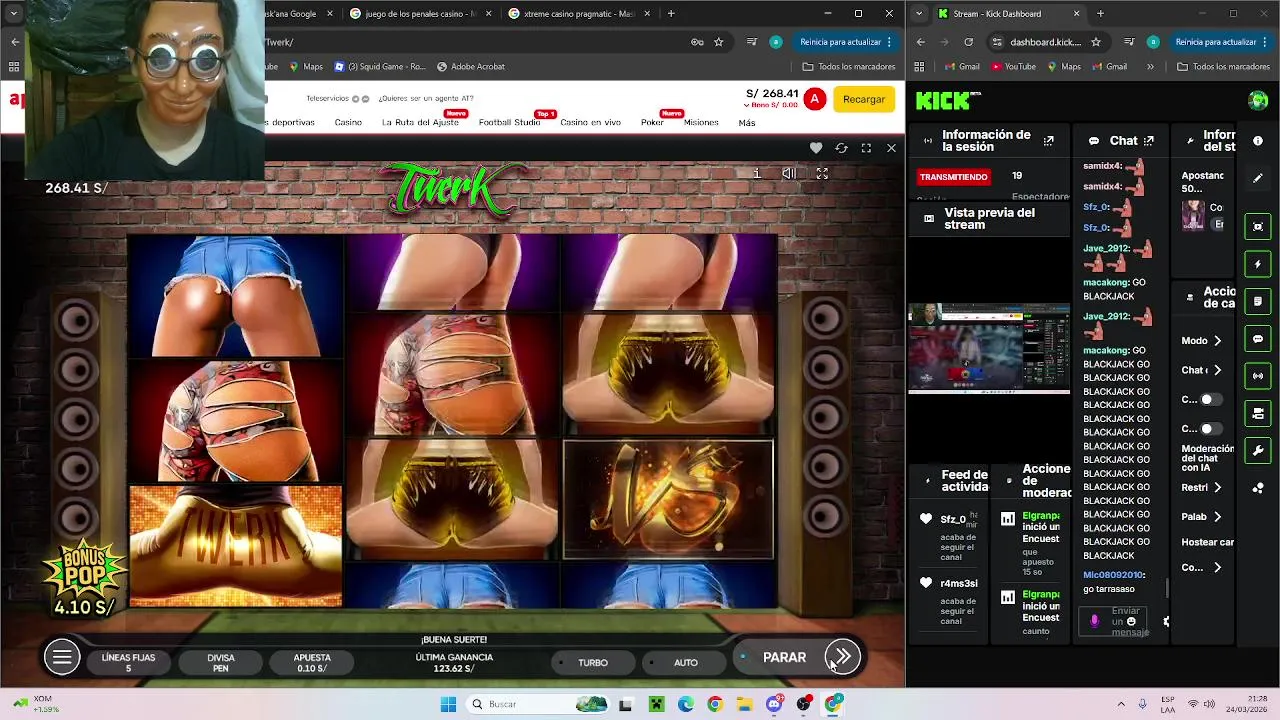The image size is (1280, 720).
Task: Toggle the lightning bolt icon in Kick sidebar
Action: point(1258,264)
